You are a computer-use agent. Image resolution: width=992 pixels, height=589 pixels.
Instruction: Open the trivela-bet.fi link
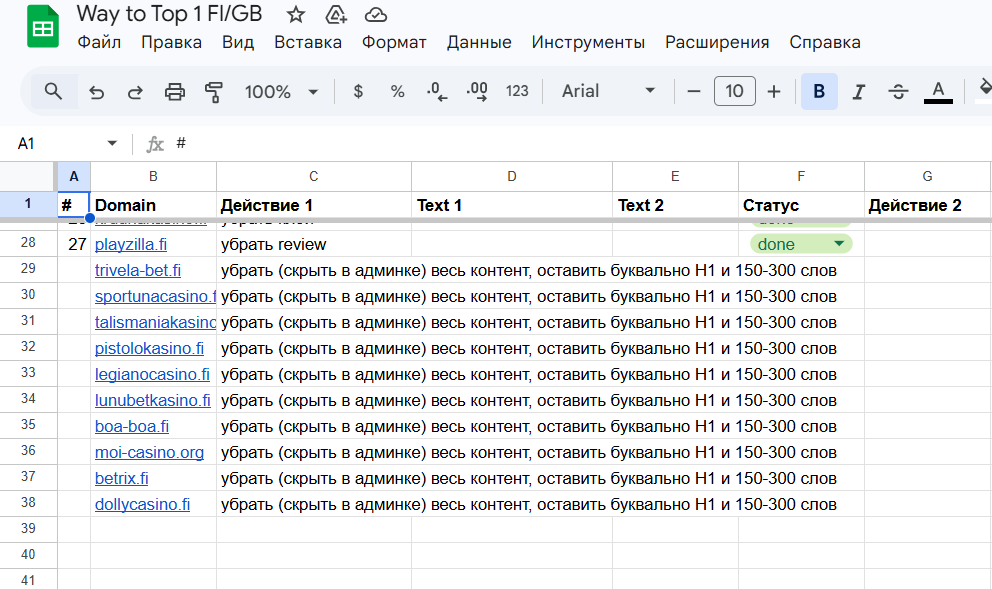[x=138, y=270]
